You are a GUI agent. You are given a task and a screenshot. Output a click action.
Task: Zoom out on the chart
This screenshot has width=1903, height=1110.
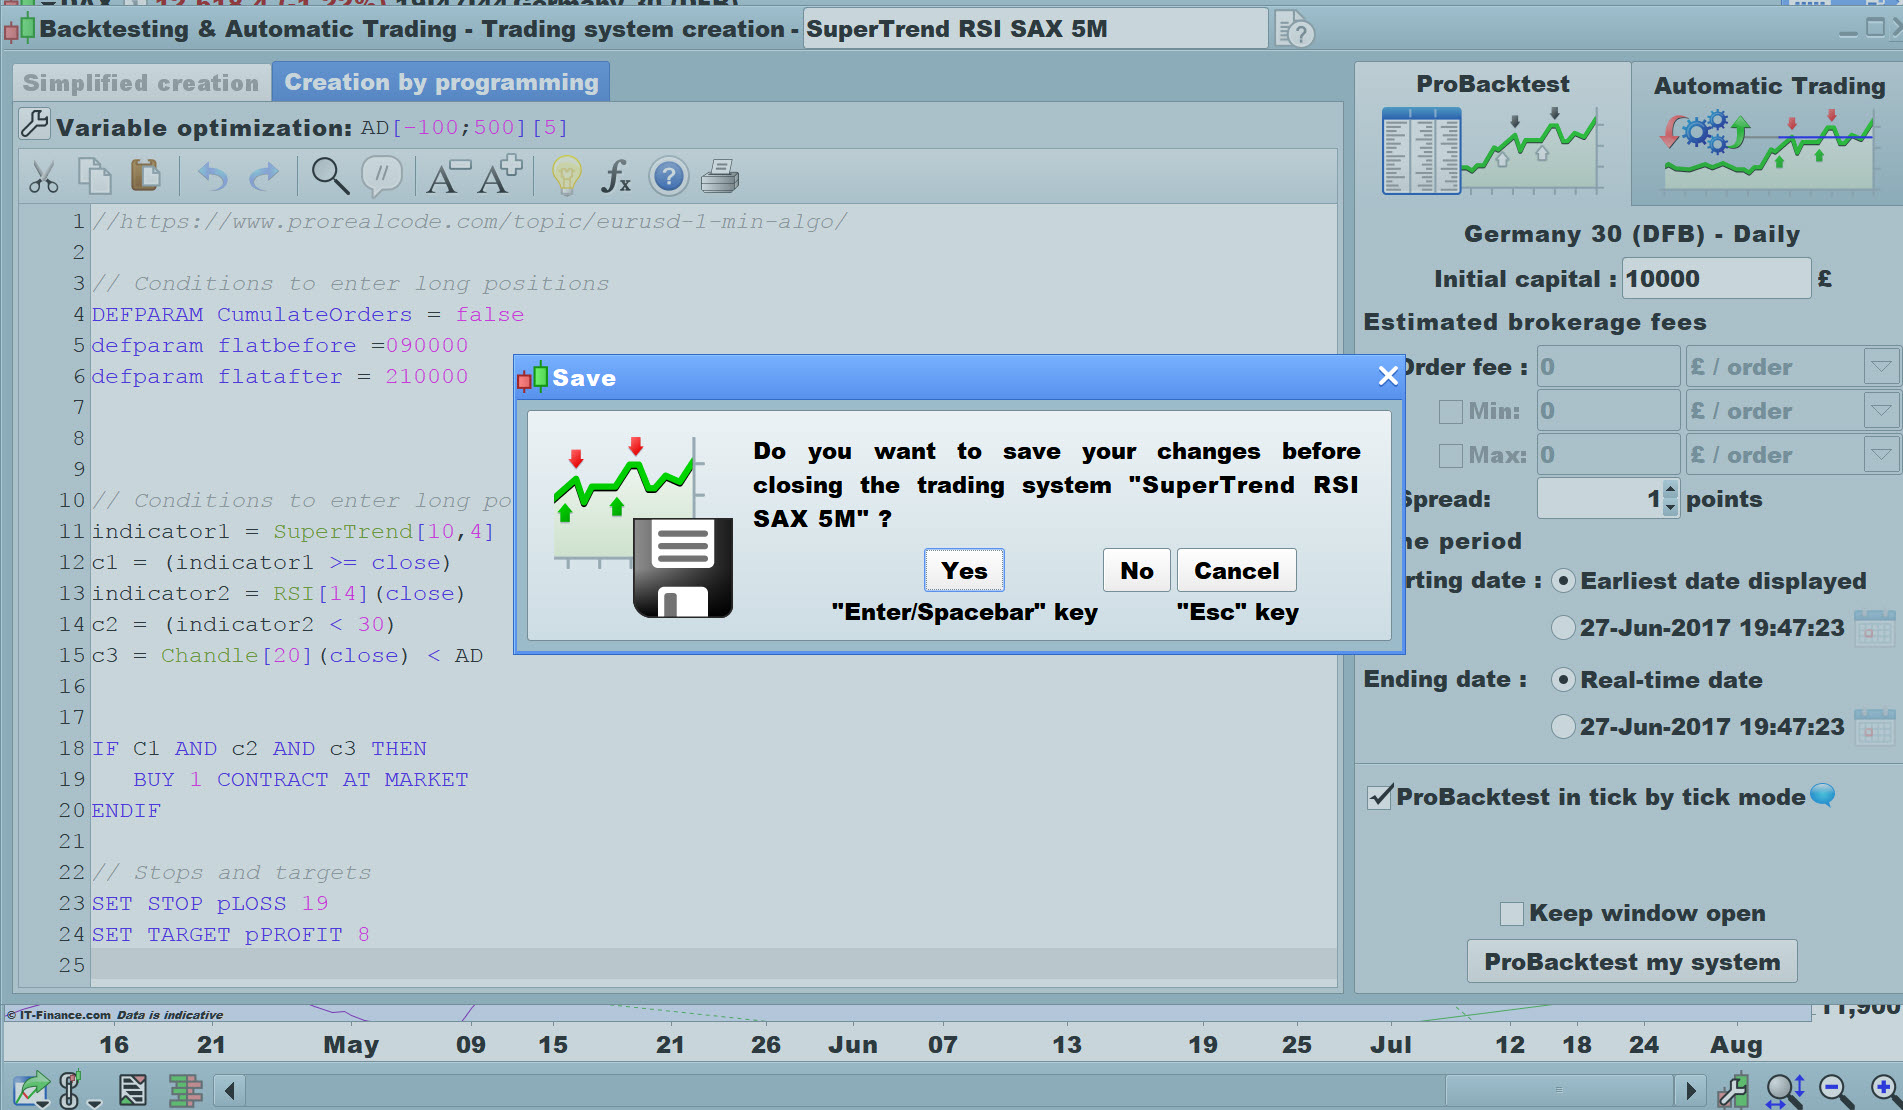coord(1836,1089)
